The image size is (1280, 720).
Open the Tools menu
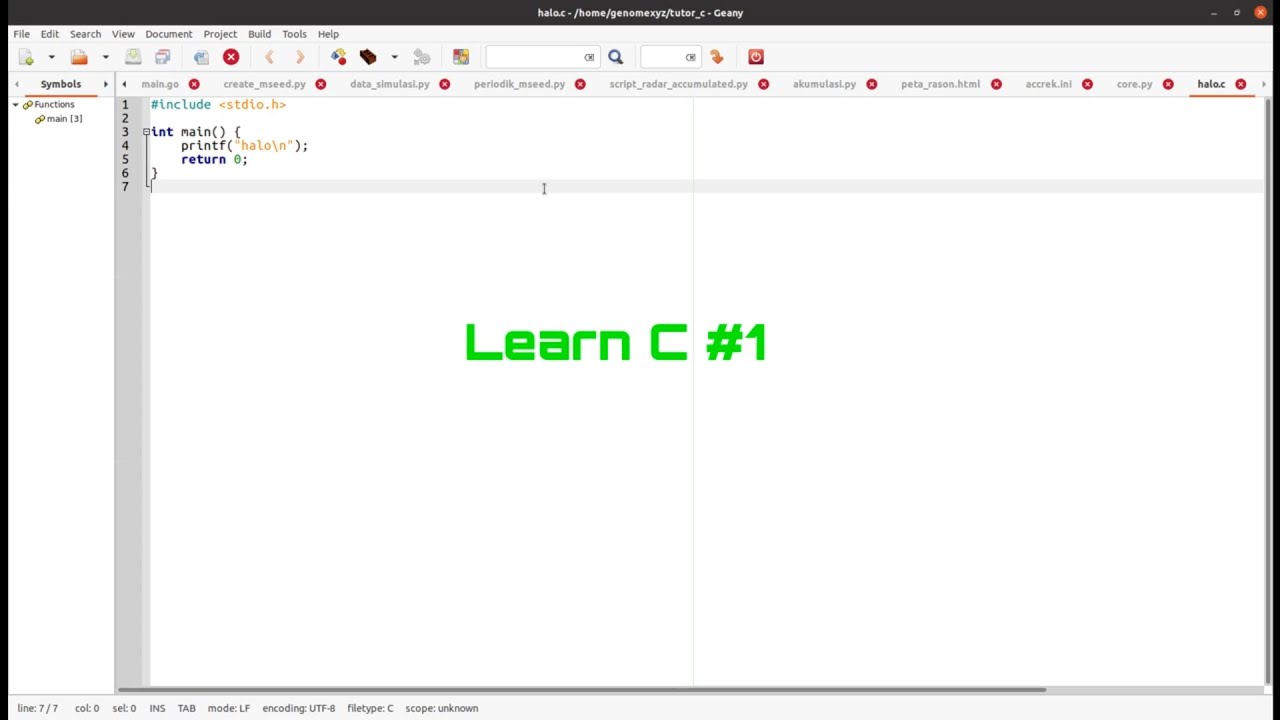tap(294, 34)
